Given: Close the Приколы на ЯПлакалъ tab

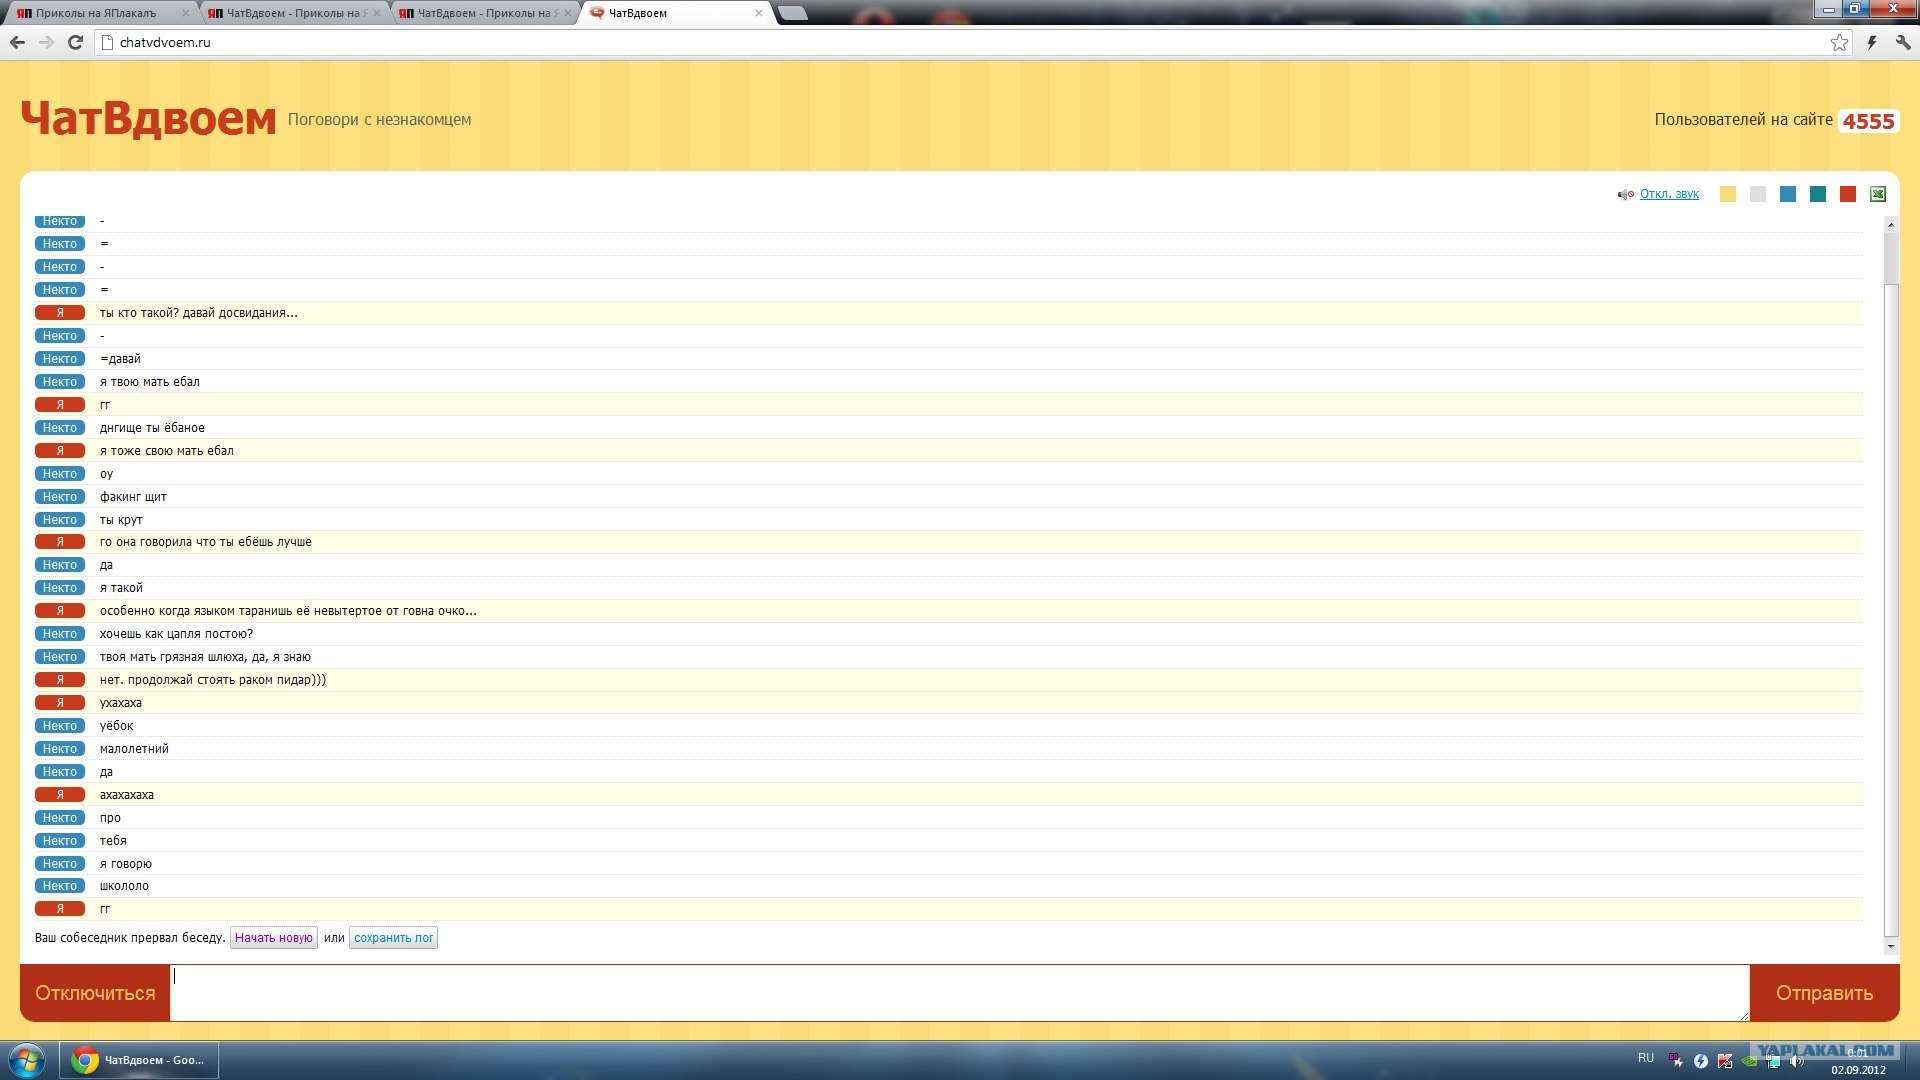Looking at the screenshot, I should [x=185, y=13].
